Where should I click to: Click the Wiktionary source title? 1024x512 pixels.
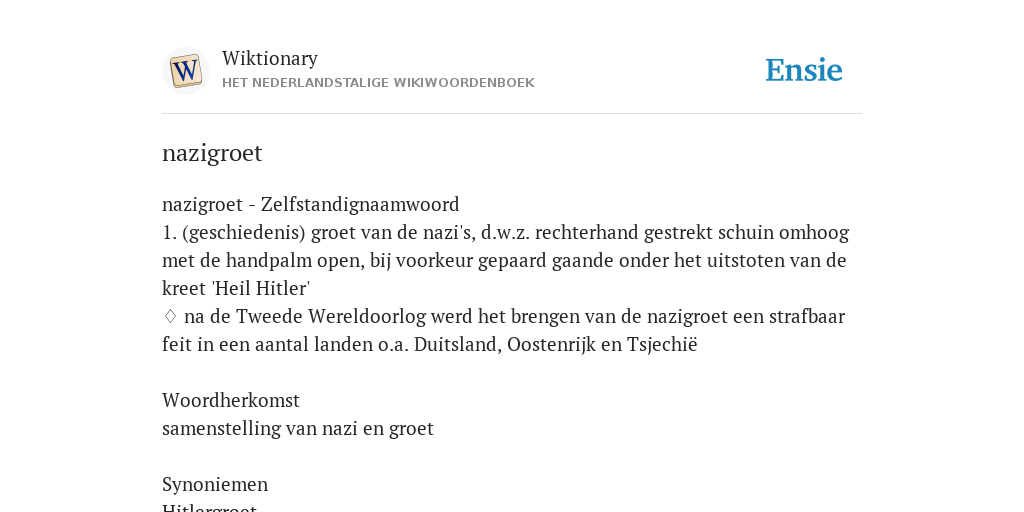coord(270,58)
